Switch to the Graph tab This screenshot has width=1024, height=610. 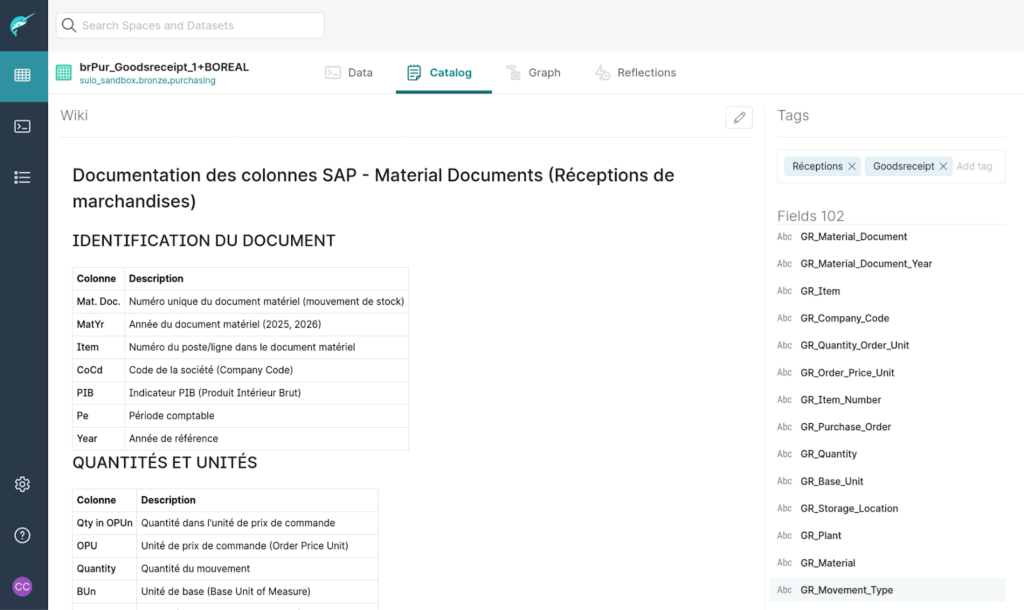tap(533, 73)
